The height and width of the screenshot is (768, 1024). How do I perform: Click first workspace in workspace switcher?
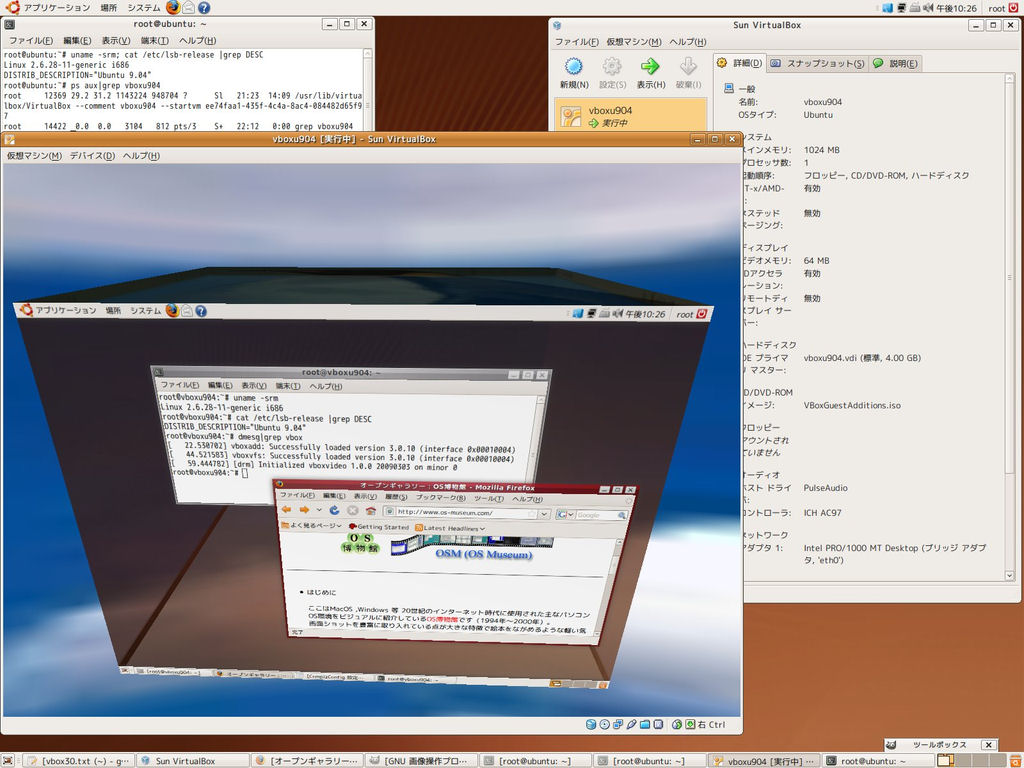(946, 761)
